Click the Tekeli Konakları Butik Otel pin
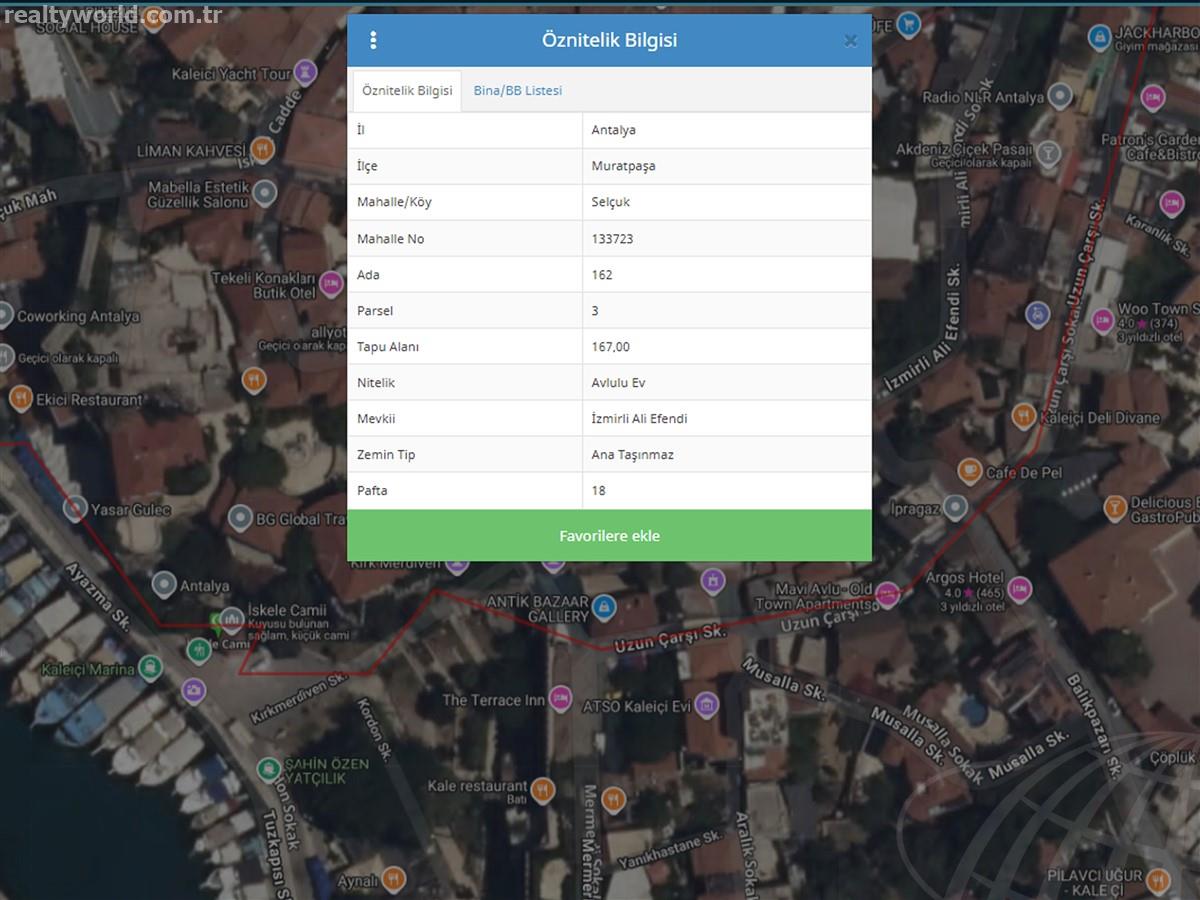 [x=331, y=285]
